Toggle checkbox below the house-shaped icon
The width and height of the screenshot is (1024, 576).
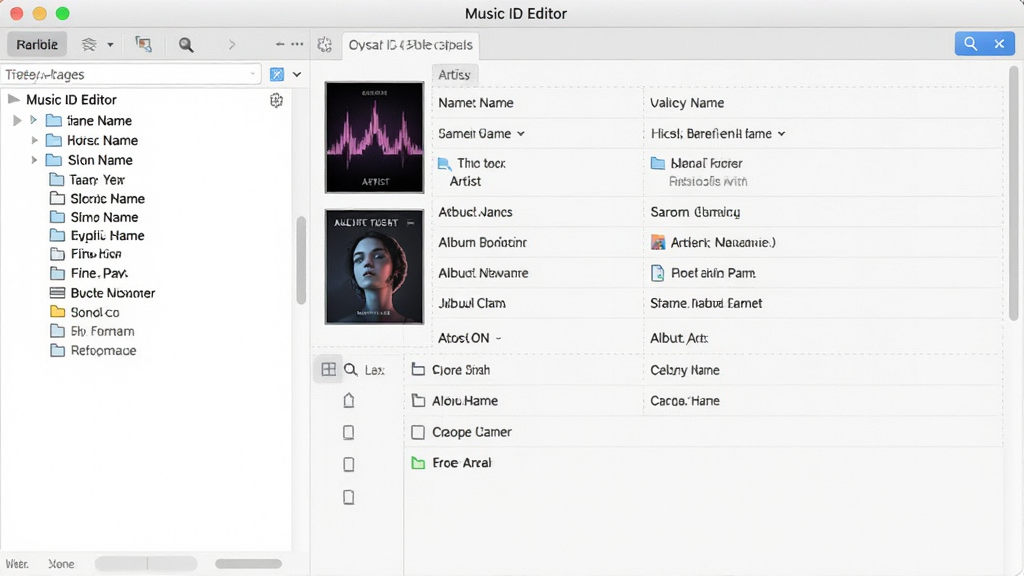[x=349, y=432]
